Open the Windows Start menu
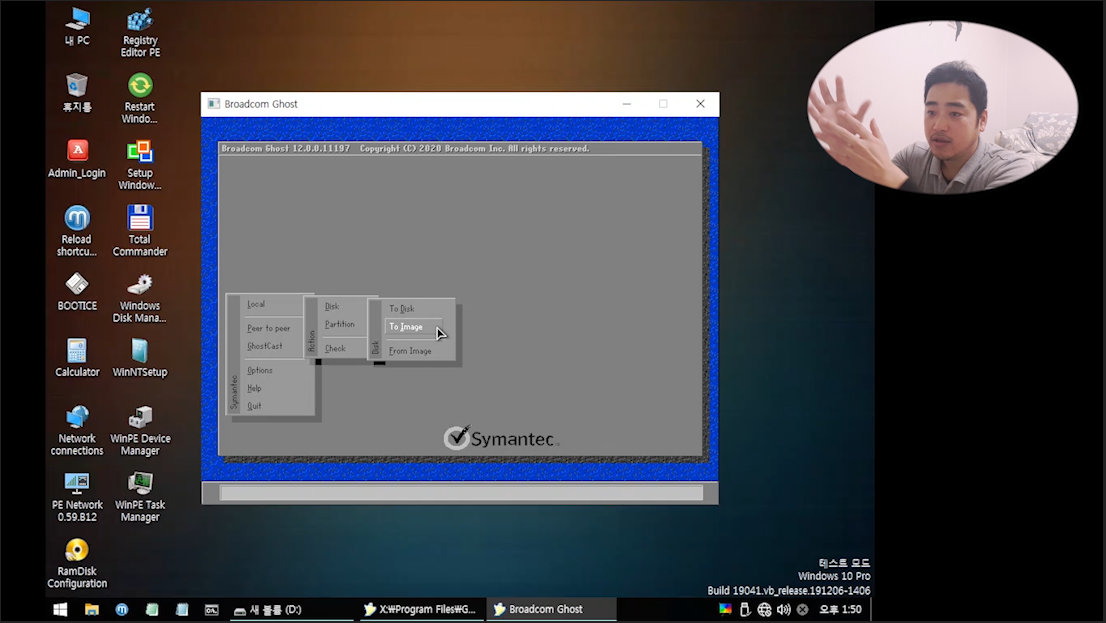The width and height of the screenshot is (1106, 623). (x=60, y=610)
